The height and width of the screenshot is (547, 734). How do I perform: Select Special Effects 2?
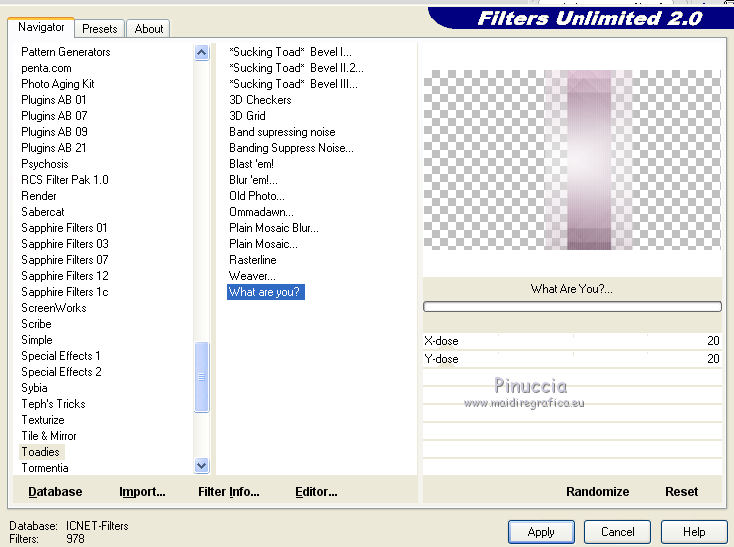click(x=61, y=372)
